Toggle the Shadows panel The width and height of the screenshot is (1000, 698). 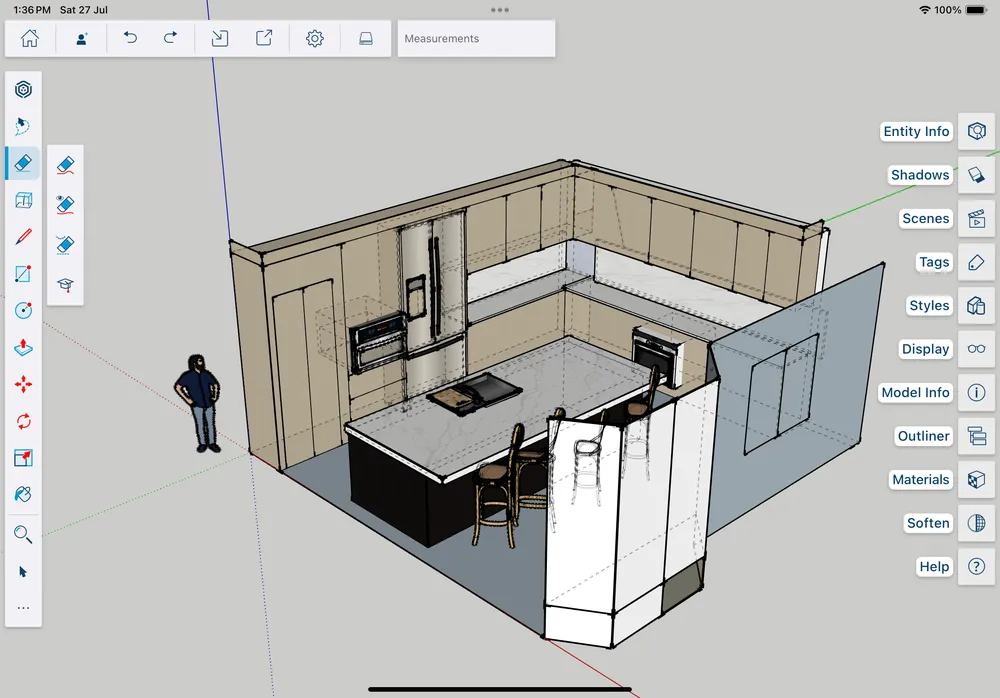pyautogui.click(x=976, y=175)
